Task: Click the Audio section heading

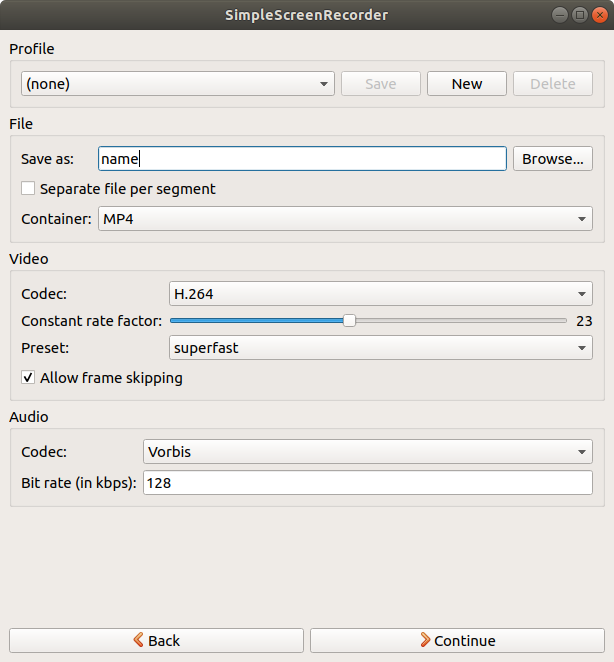Action: coord(29,417)
